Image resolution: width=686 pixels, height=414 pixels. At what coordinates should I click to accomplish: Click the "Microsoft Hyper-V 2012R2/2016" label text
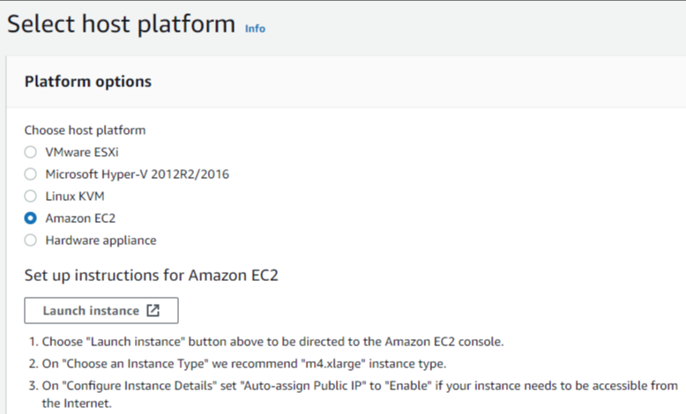click(137, 174)
